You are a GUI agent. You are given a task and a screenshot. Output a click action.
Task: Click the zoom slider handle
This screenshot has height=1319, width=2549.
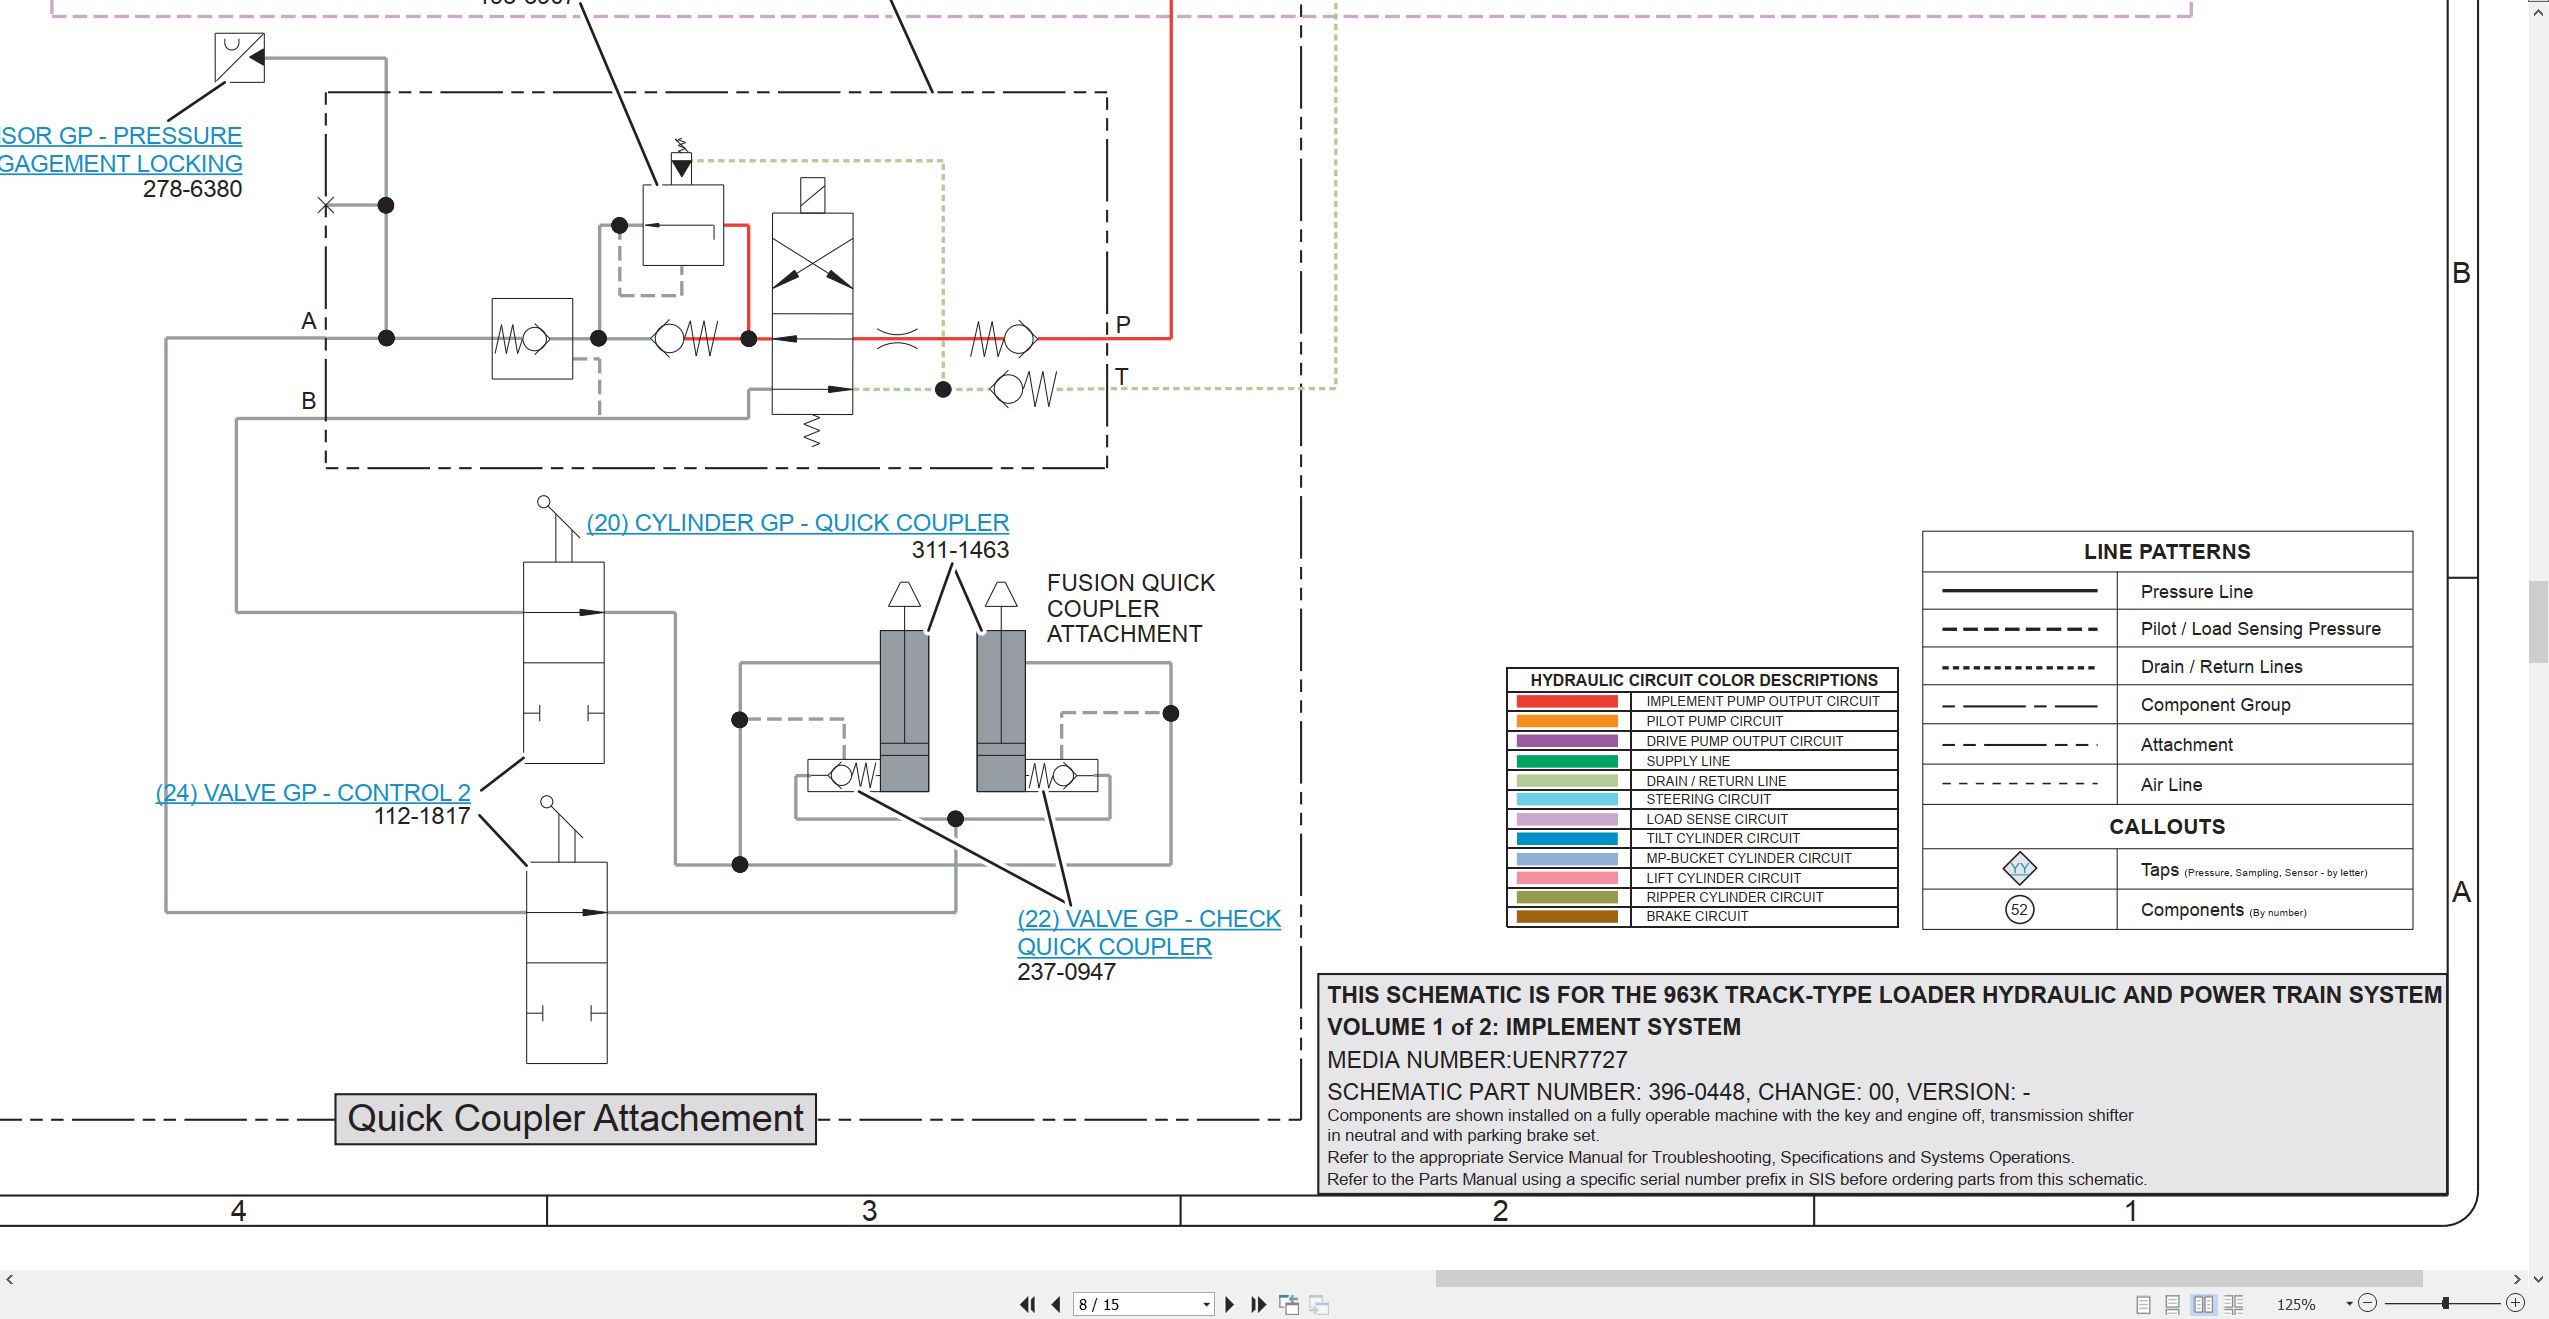2445,1303
